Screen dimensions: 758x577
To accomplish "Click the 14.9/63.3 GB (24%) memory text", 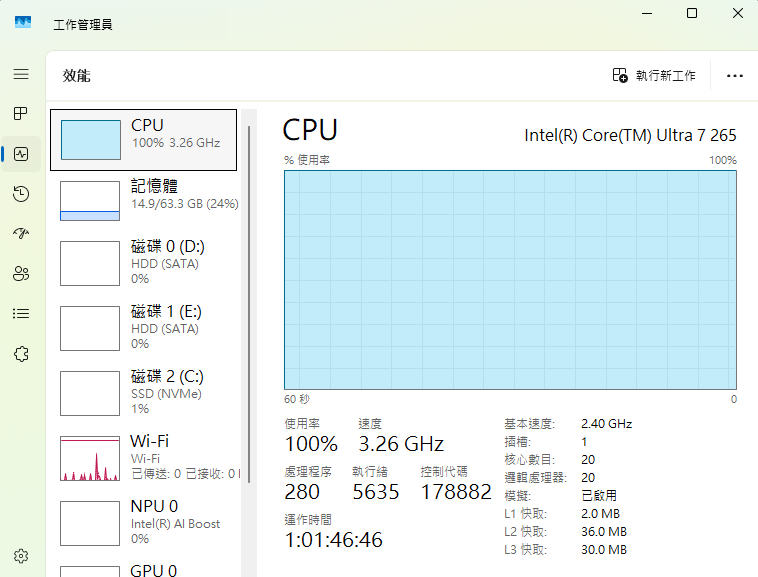I will tap(185, 203).
